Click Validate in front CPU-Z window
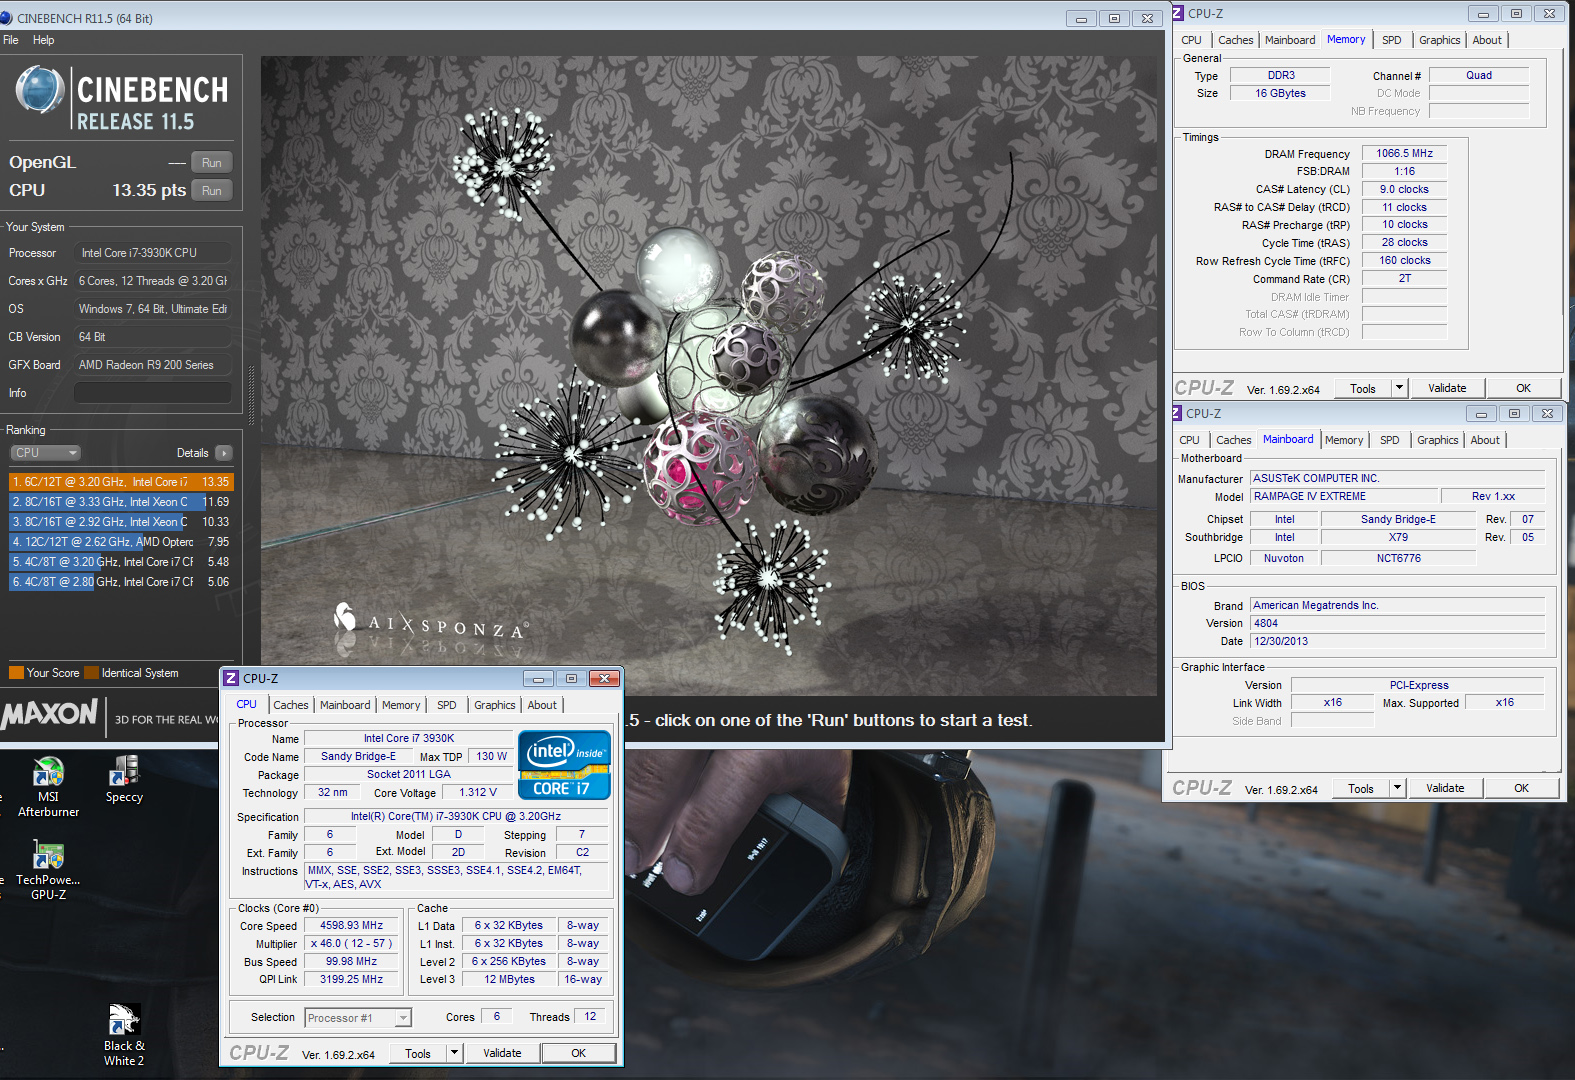Viewport: 1575px width, 1080px height. [x=502, y=1053]
